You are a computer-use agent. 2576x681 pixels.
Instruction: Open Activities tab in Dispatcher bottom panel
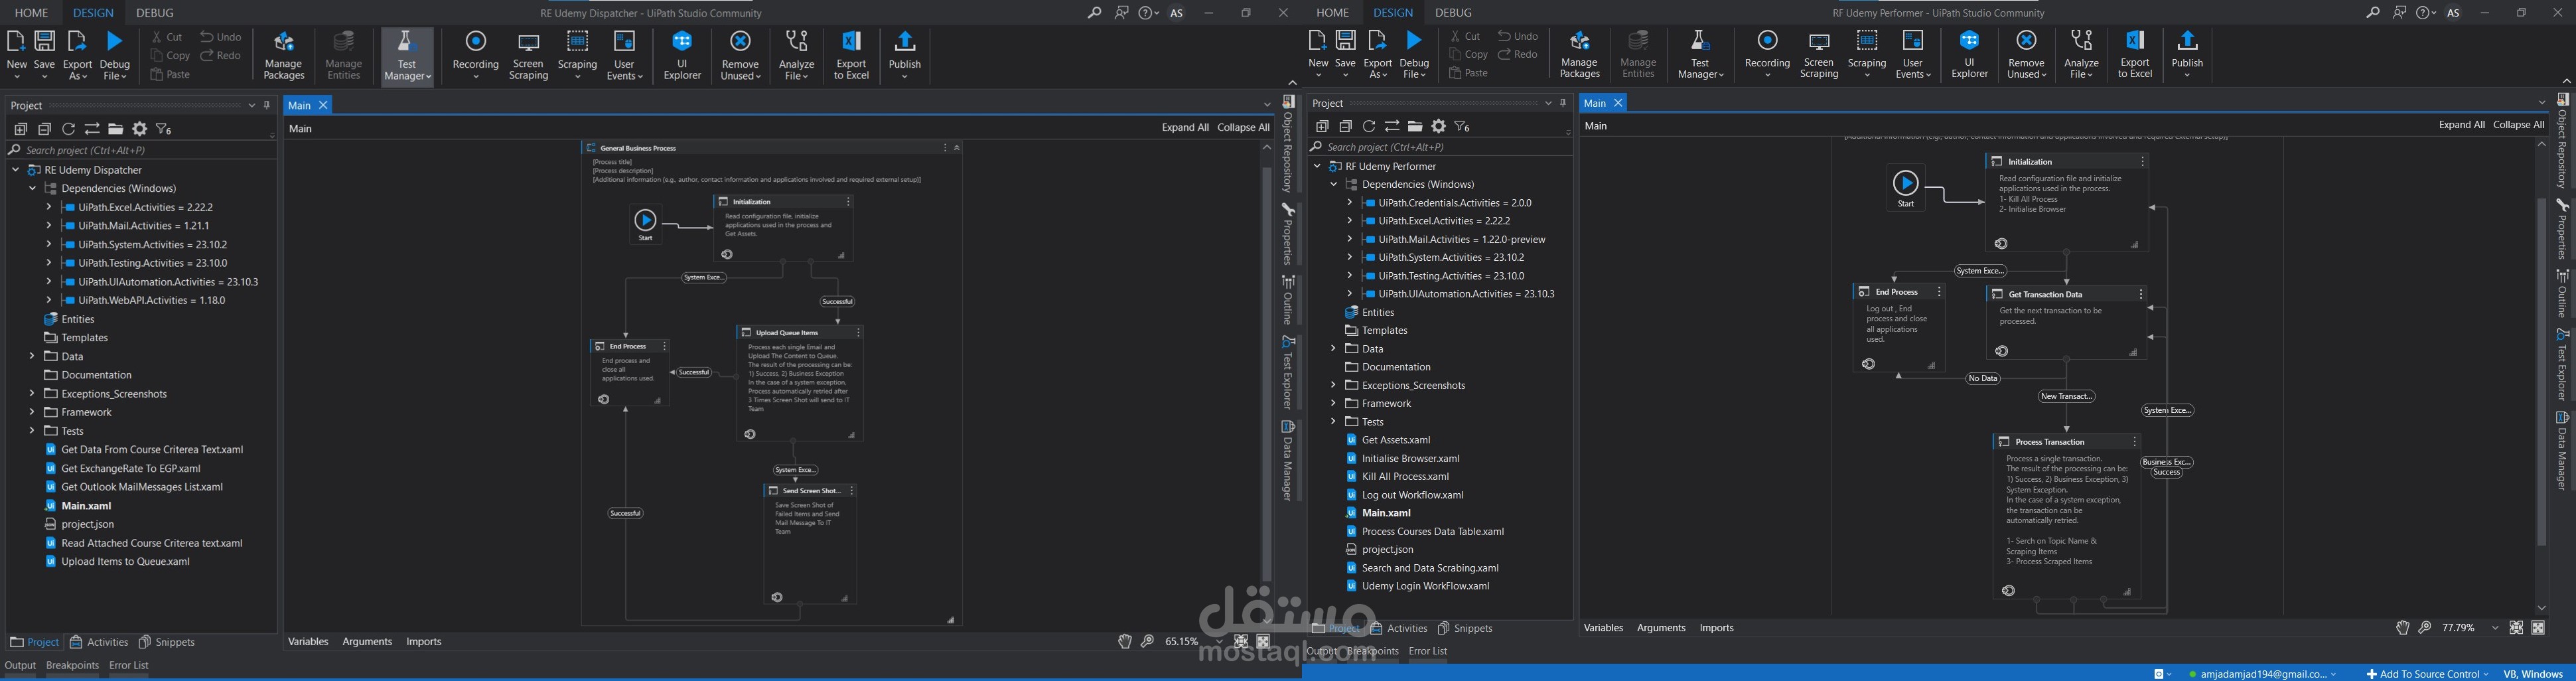tap(99, 642)
